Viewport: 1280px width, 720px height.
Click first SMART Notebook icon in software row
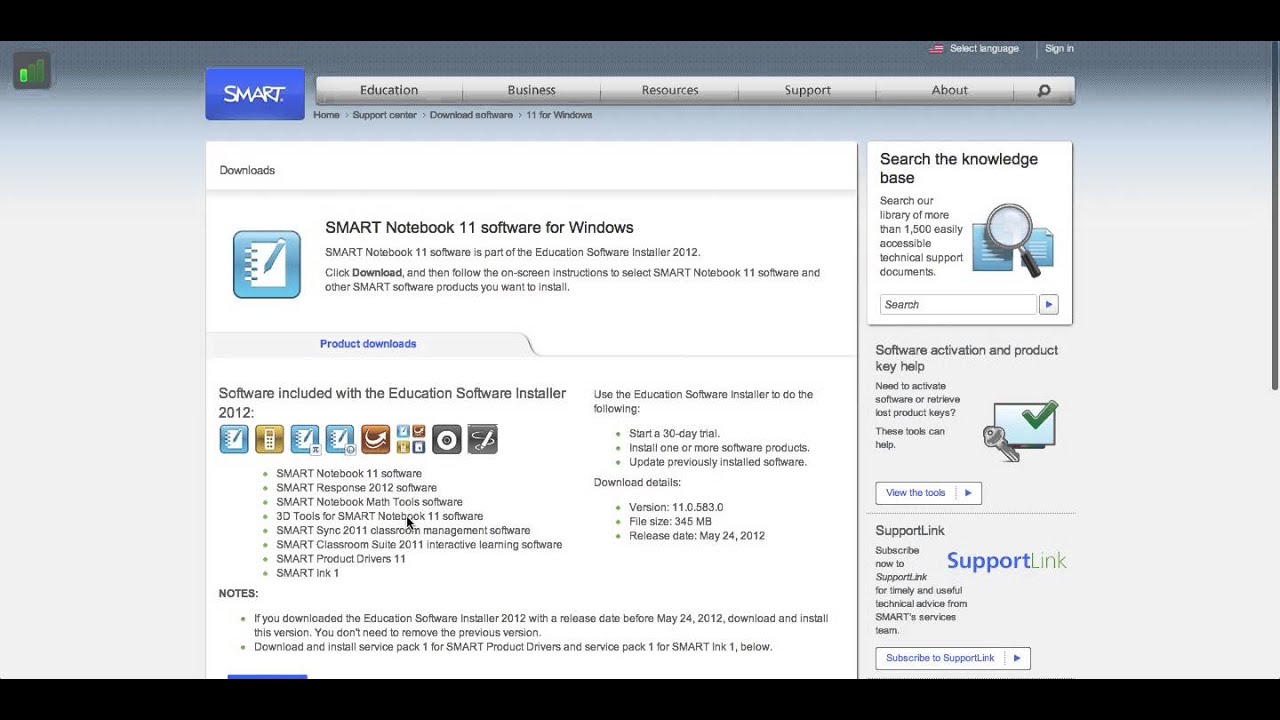234,439
